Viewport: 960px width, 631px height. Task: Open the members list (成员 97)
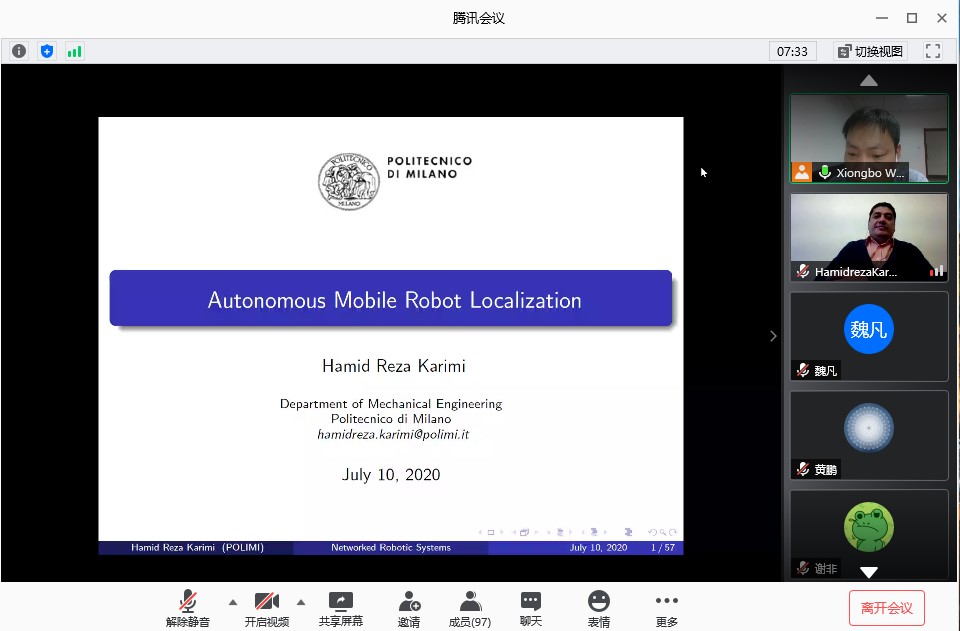click(469, 607)
